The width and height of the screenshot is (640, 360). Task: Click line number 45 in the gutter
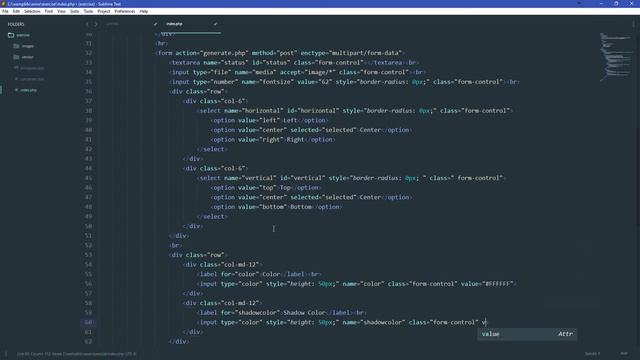point(88,178)
